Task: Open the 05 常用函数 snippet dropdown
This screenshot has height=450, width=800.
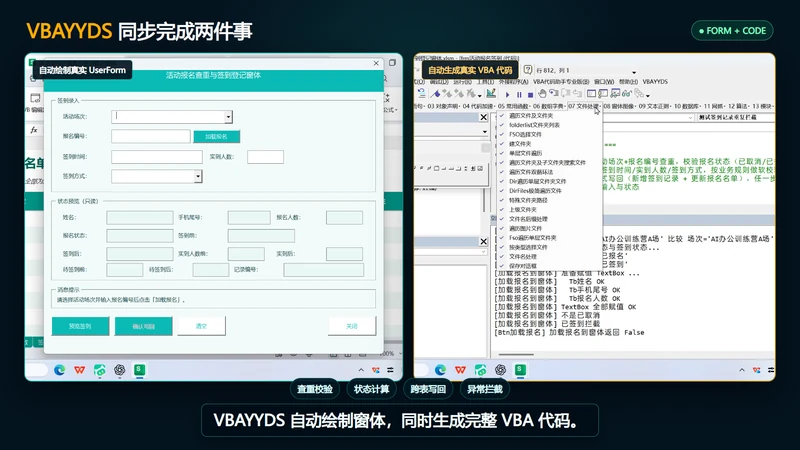Action: pos(513,106)
